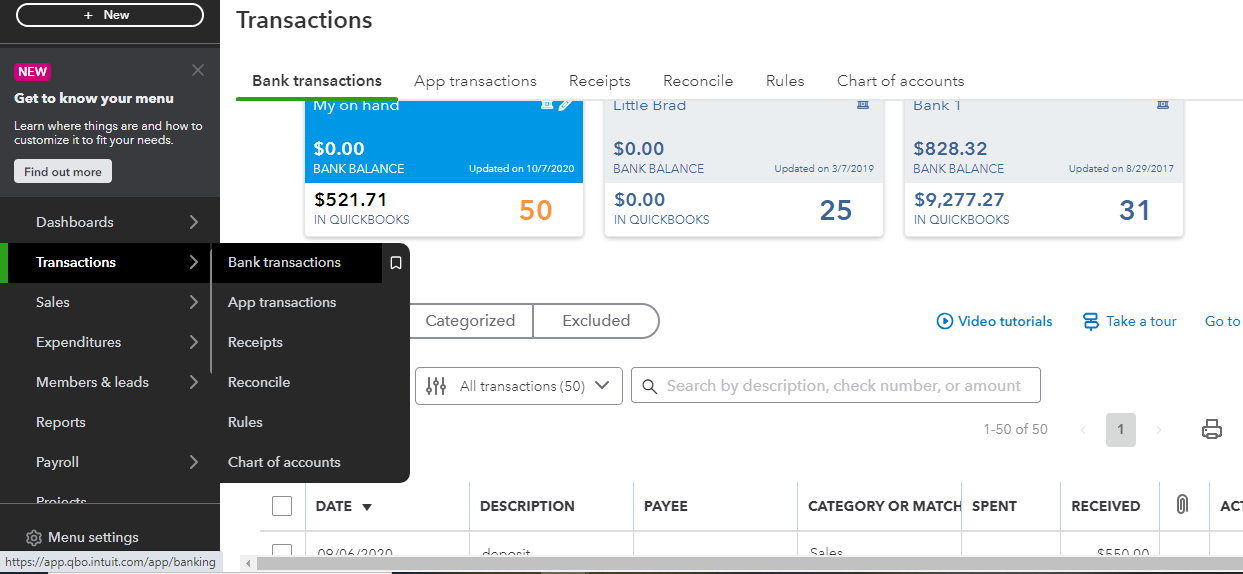Click the Find out more button
This screenshot has width=1243, height=574.
click(x=63, y=172)
